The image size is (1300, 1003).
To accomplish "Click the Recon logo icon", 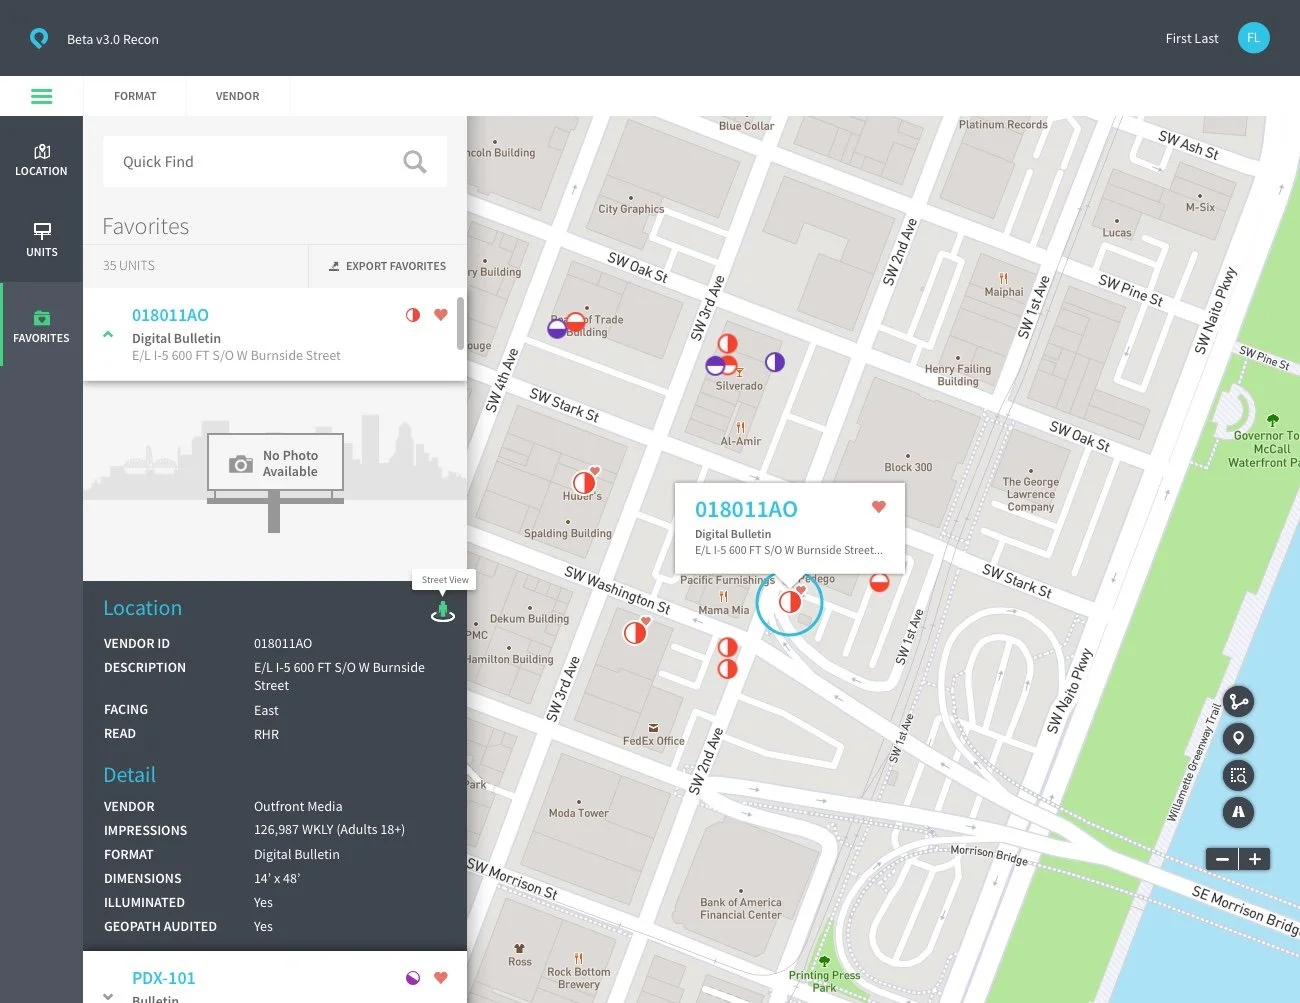I will point(39,39).
